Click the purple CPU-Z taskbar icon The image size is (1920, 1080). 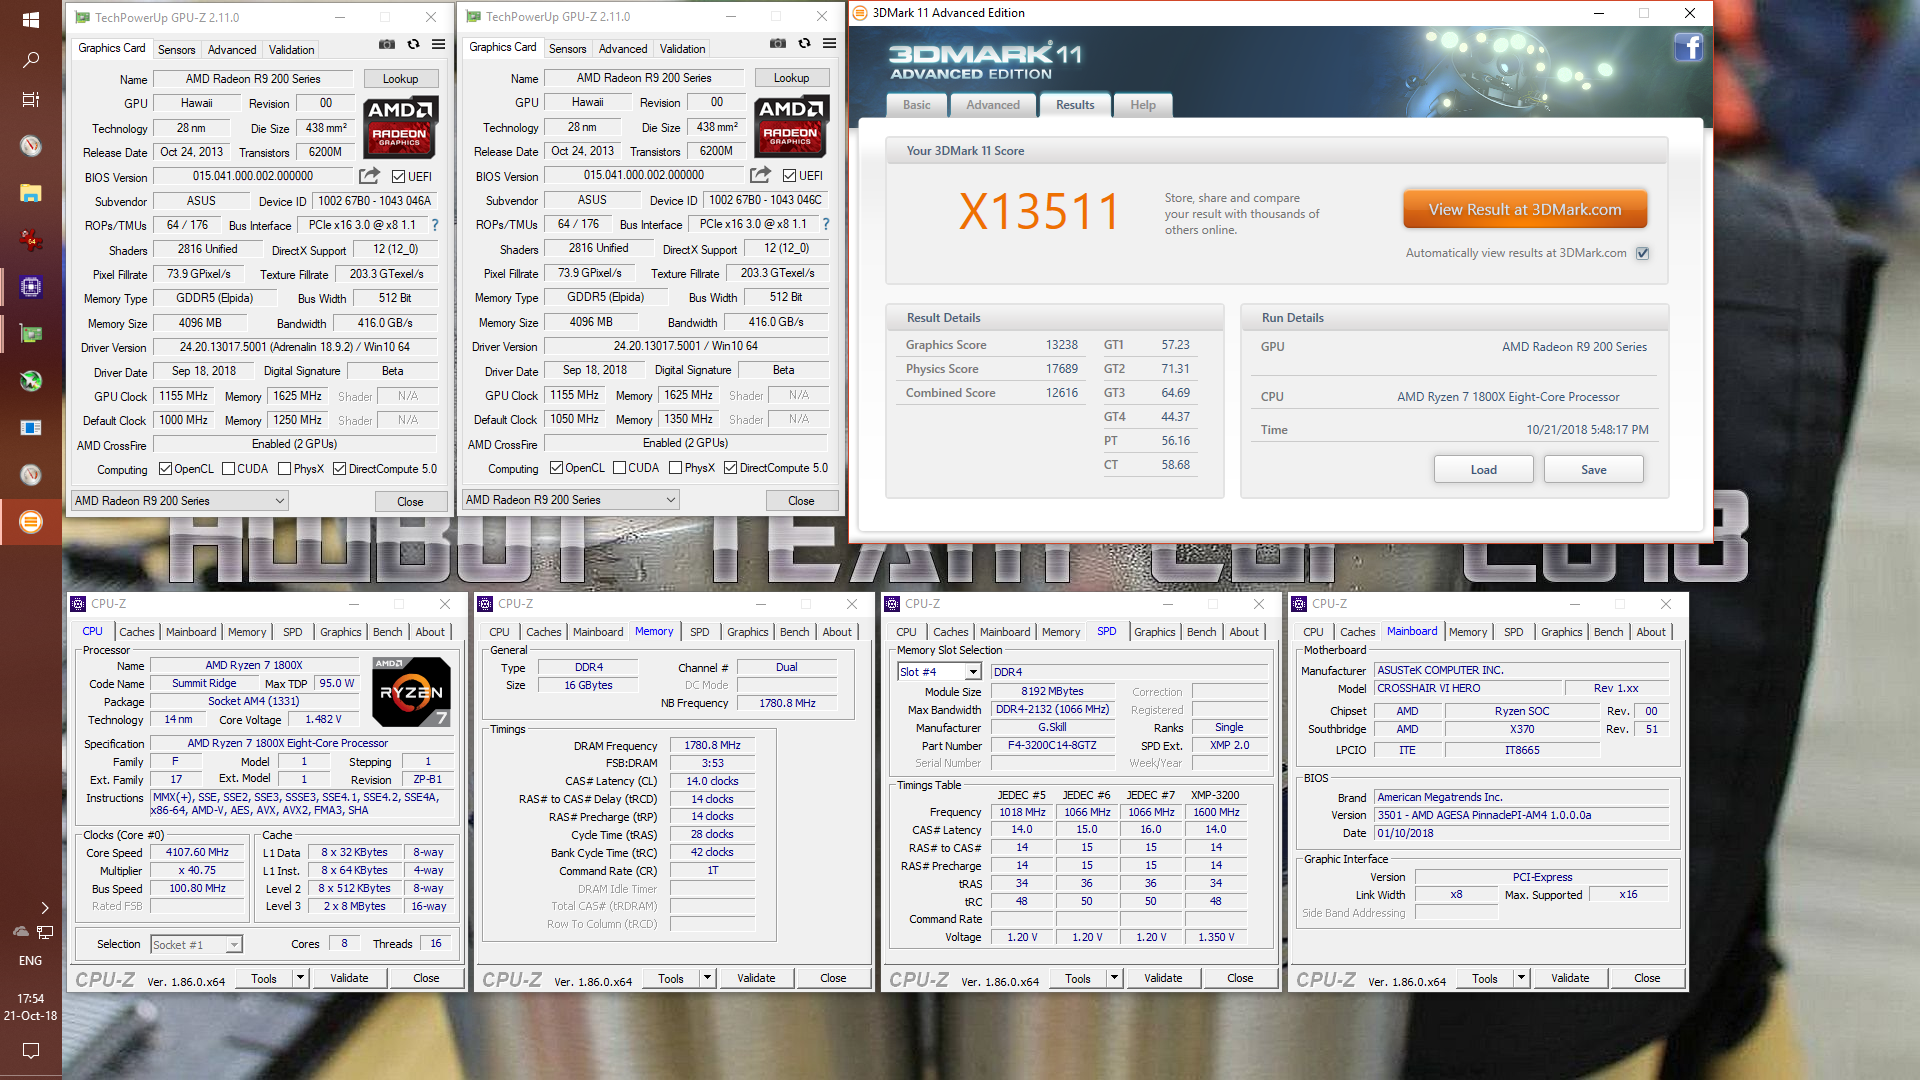pos(31,287)
